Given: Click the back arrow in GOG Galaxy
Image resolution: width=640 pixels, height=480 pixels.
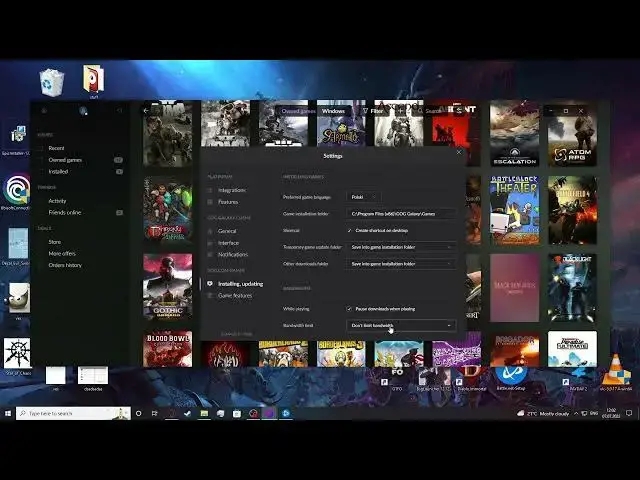Looking at the screenshot, I should (x=146, y=111).
